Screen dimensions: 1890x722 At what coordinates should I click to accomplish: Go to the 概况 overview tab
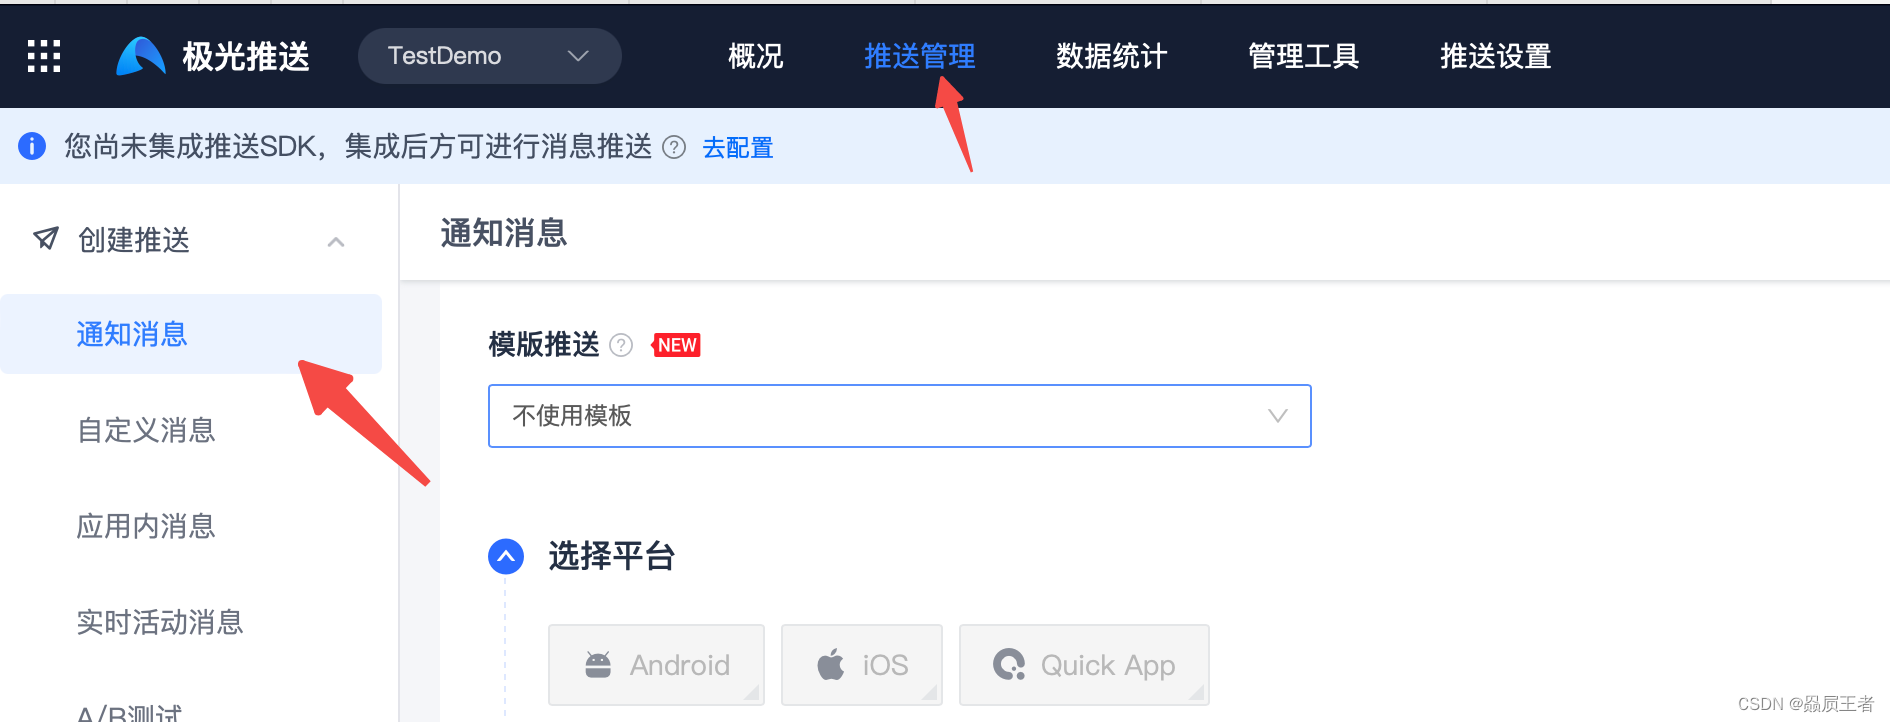tap(756, 56)
